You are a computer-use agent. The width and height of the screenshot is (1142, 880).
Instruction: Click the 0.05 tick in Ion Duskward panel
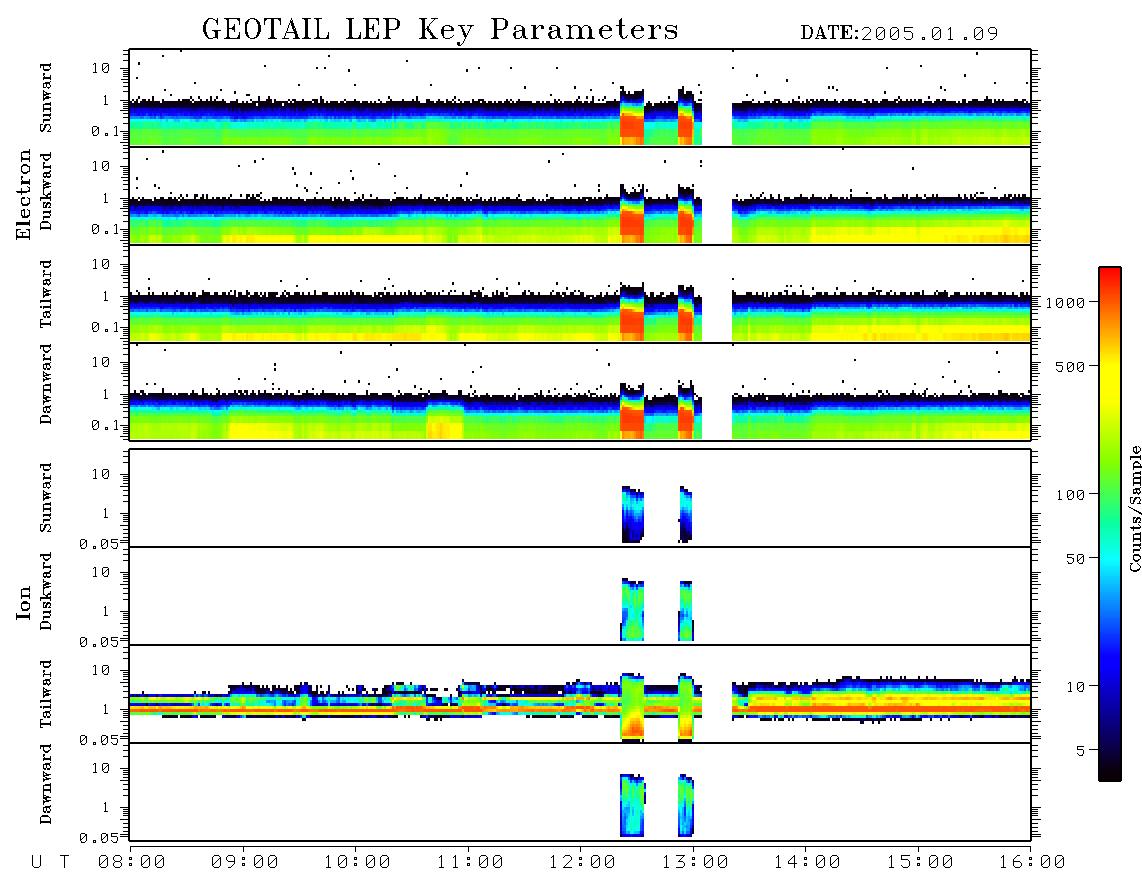[x=99, y=642]
